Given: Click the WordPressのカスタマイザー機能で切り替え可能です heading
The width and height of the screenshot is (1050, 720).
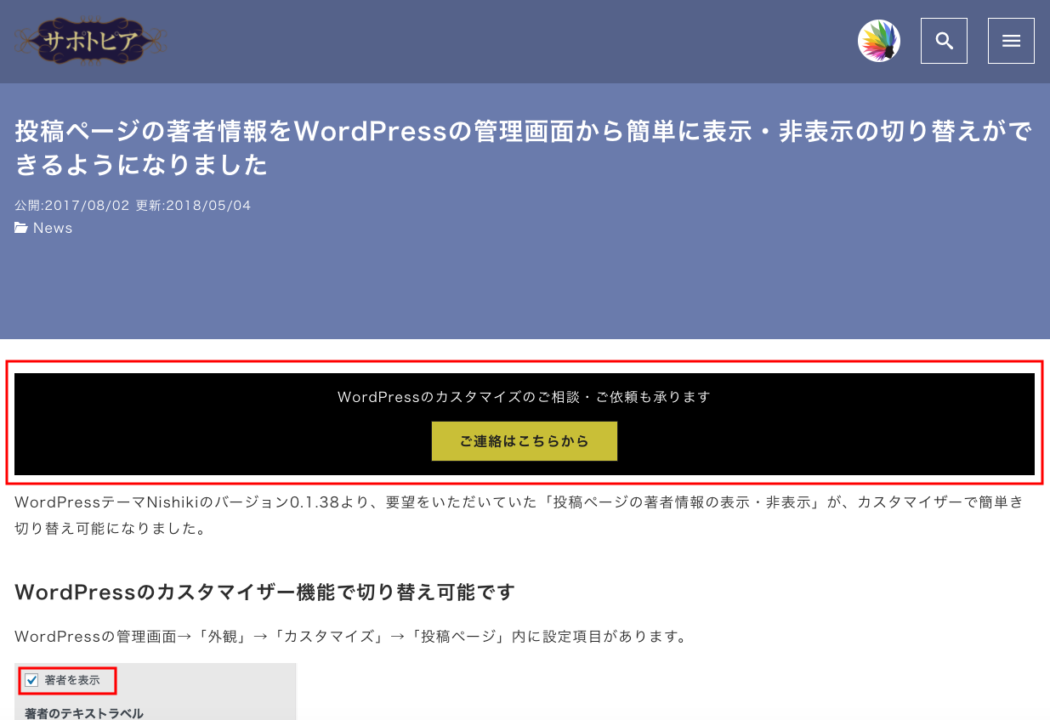Looking at the screenshot, I should coord(265,592).
